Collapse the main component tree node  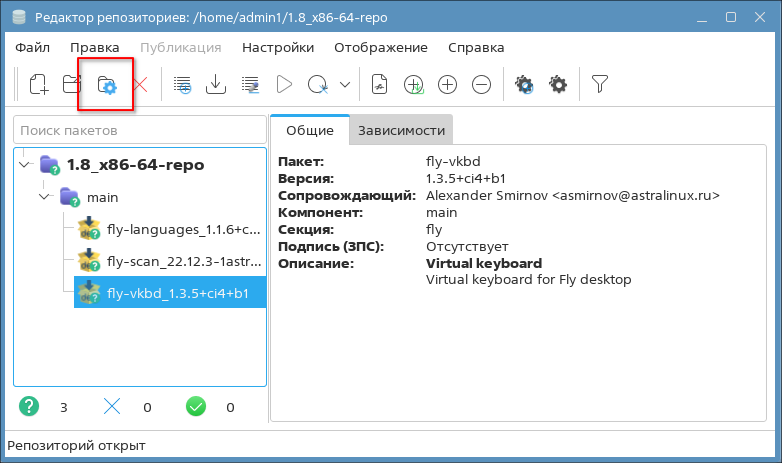(45, 197)
